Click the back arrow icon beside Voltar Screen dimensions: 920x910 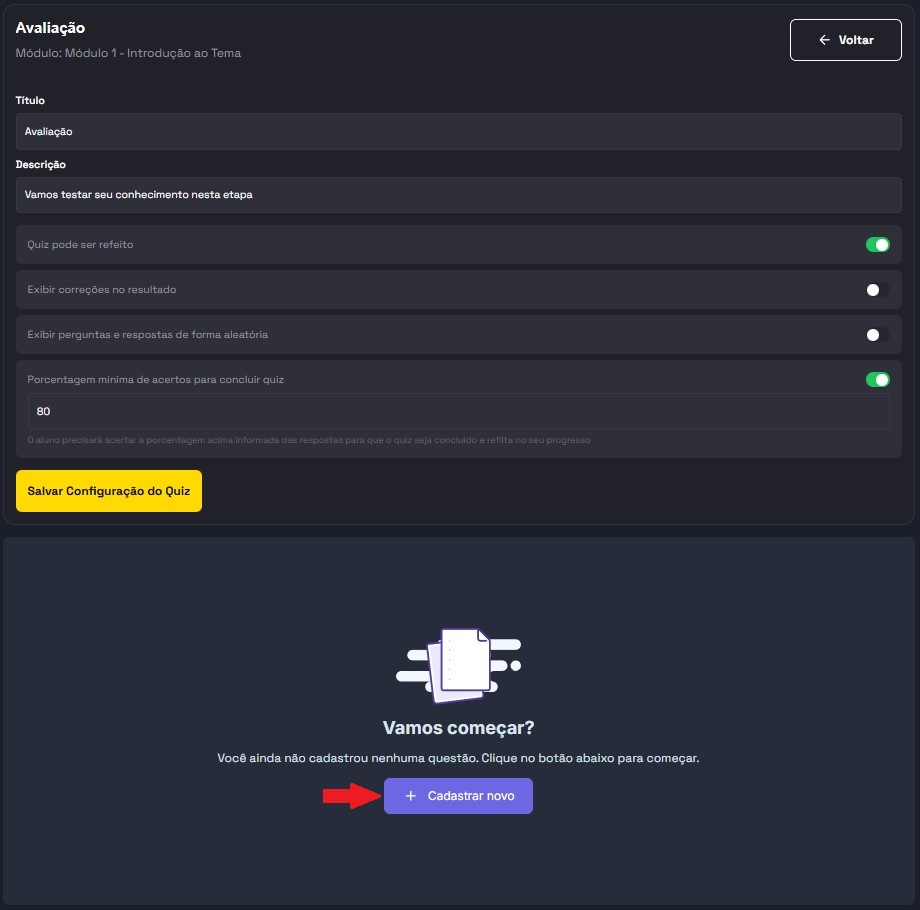tap(824, 40)
